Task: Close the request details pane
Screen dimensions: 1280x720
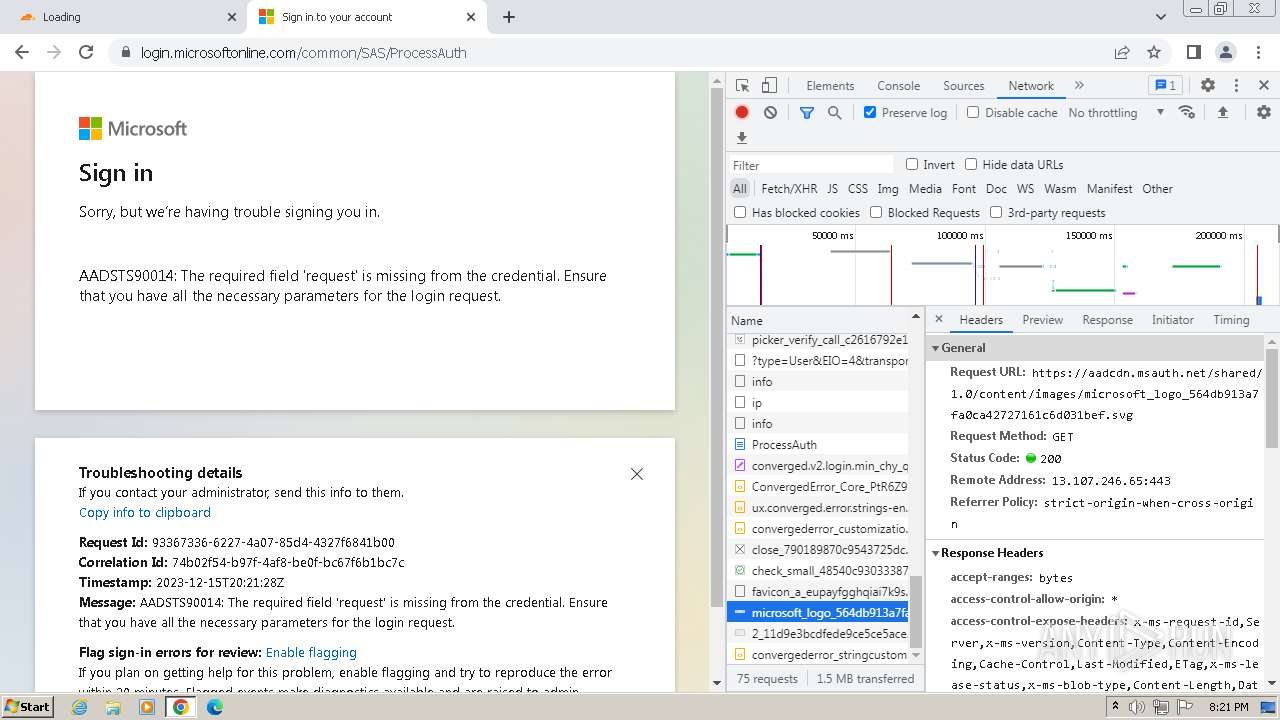Action: [x=938, y=320]
